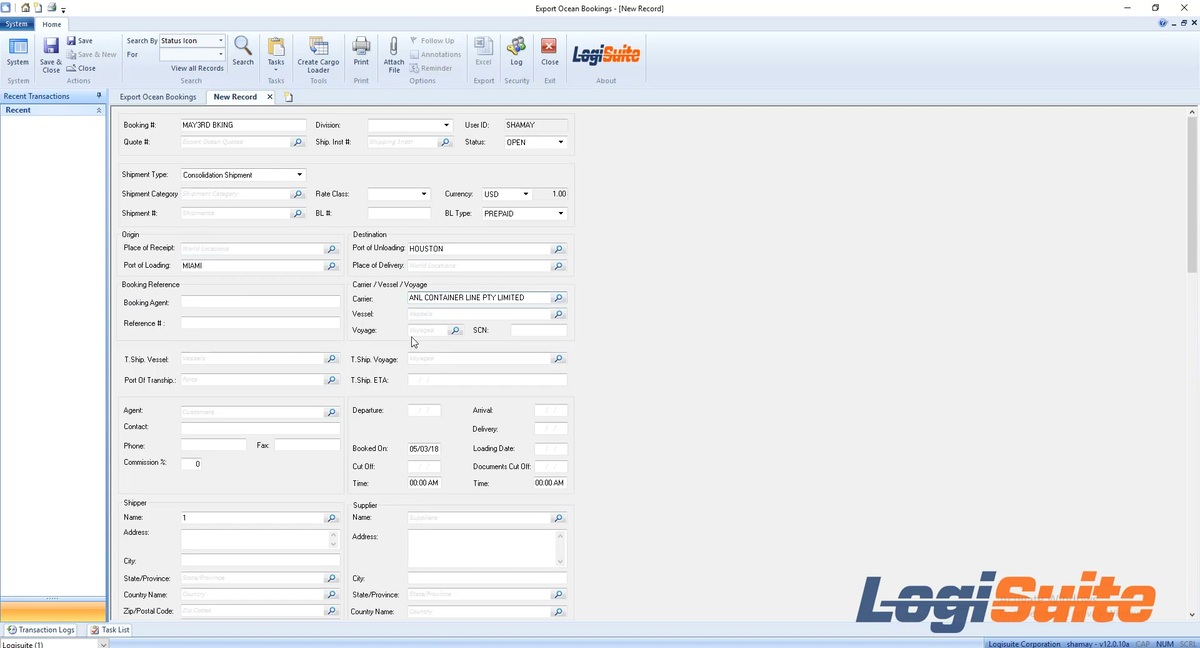Click the Shipper City field
The image size is (1200, 648).
[260, 561]
